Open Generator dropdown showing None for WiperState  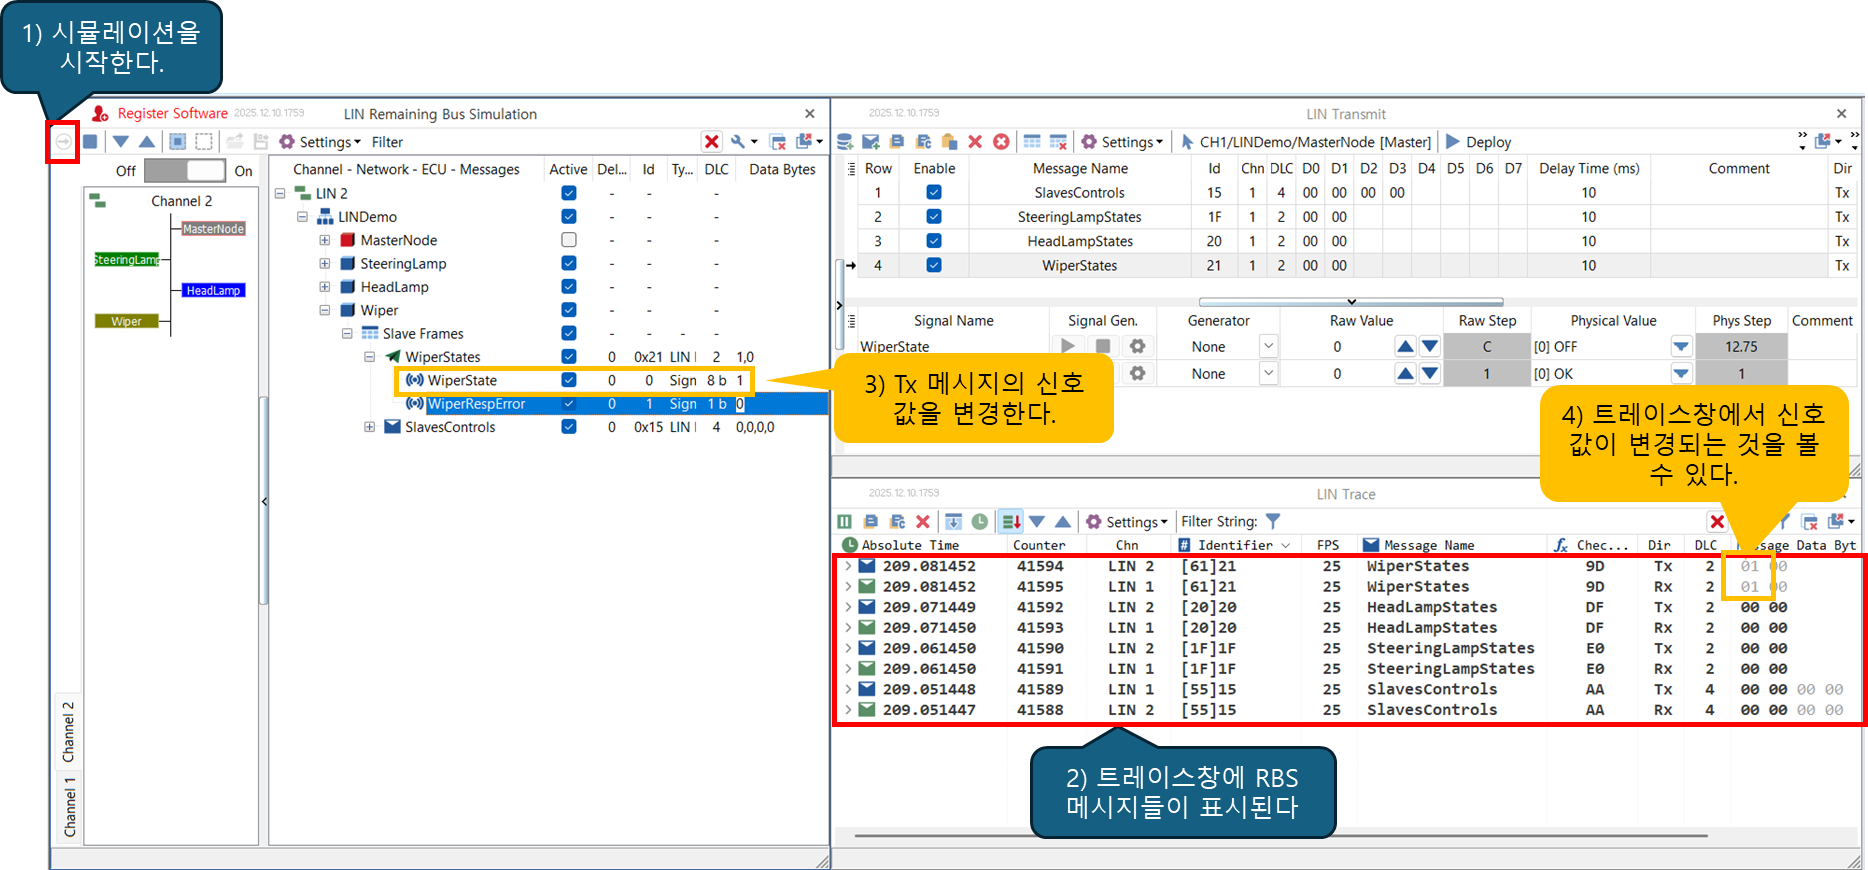(x=1268, y=346)
